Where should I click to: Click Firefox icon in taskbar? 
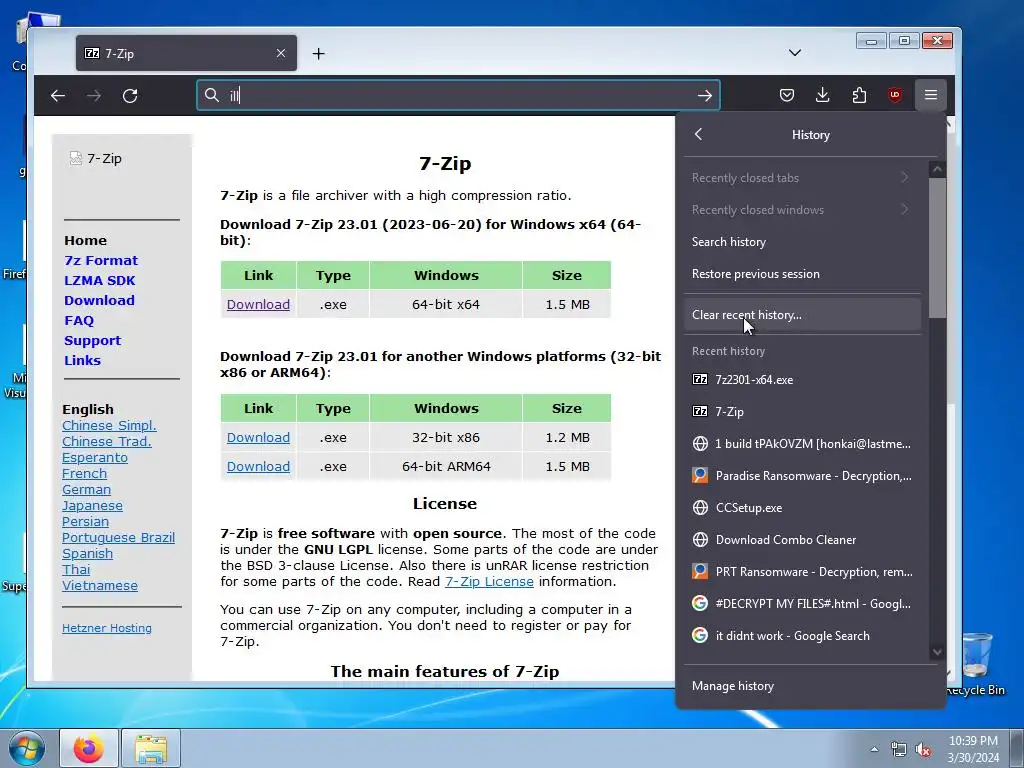point(89,748)
